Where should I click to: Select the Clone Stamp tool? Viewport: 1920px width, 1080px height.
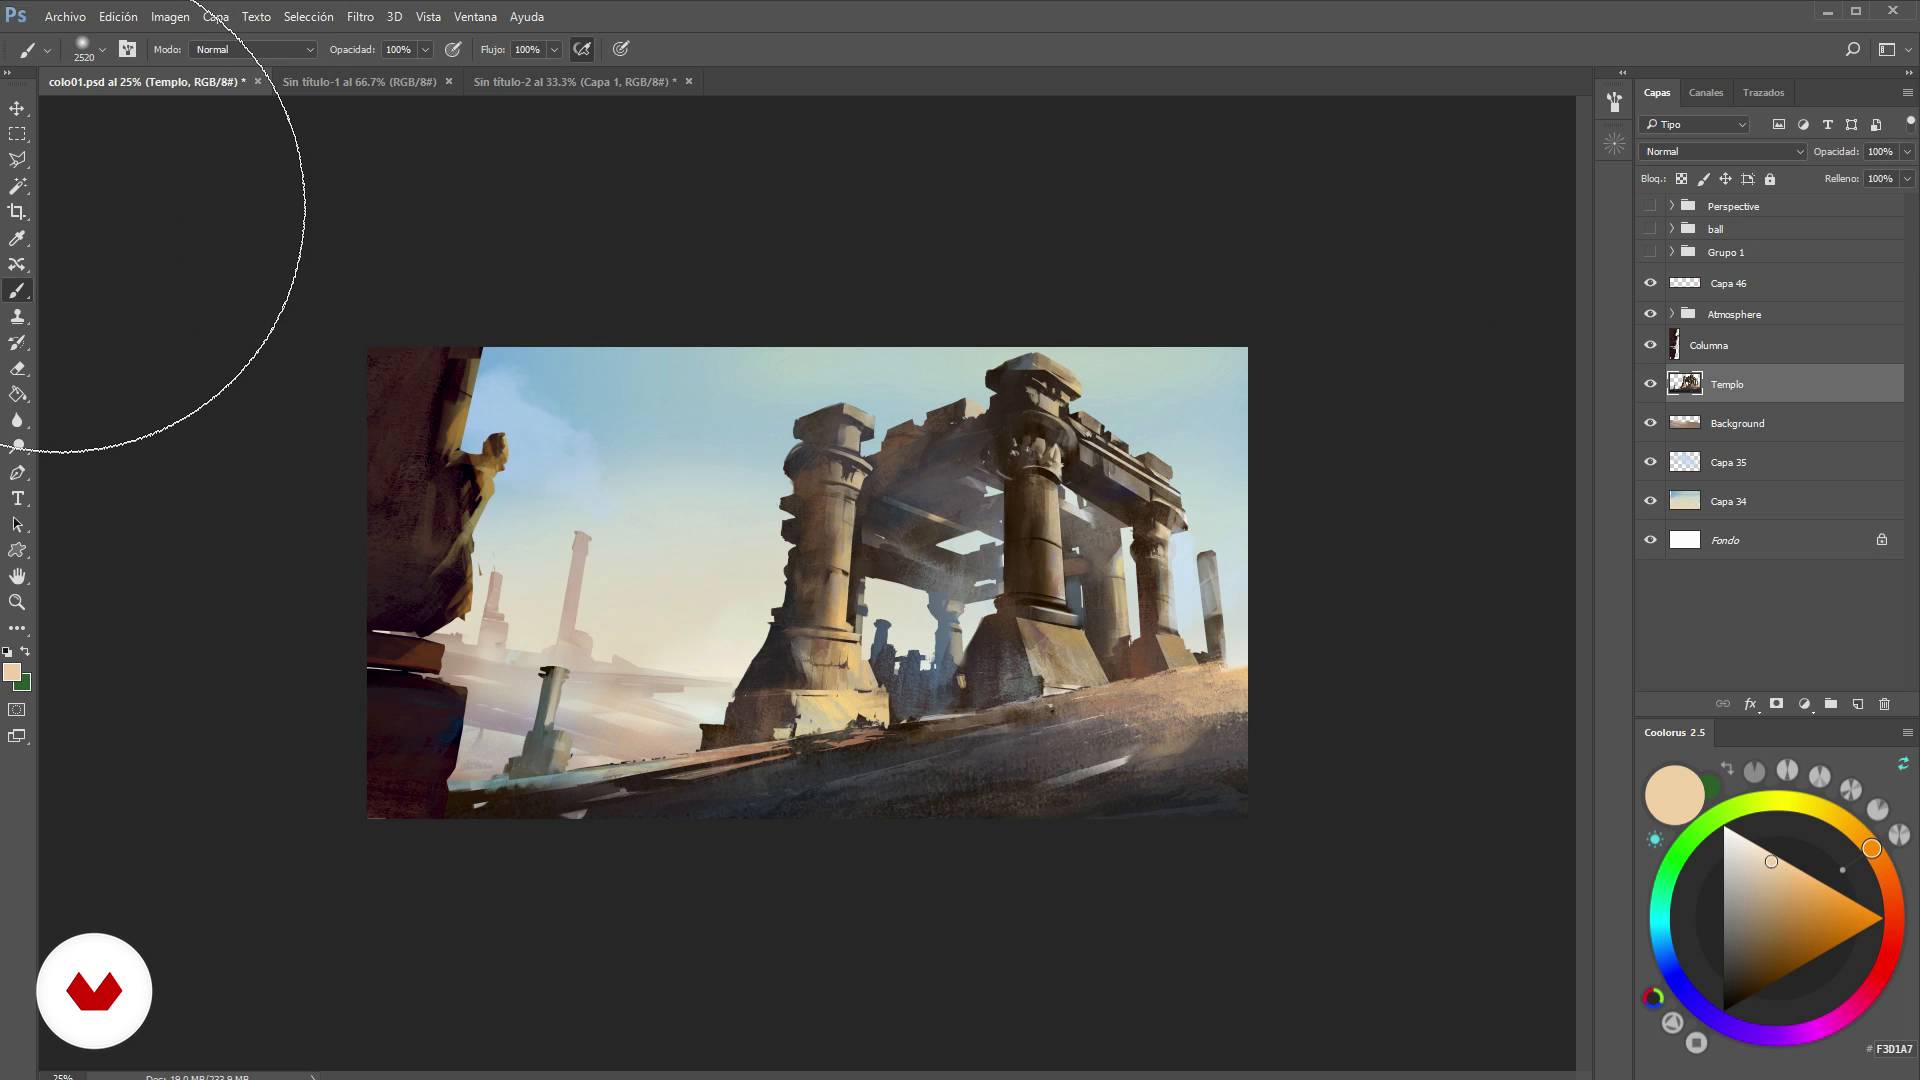point(17,317)
